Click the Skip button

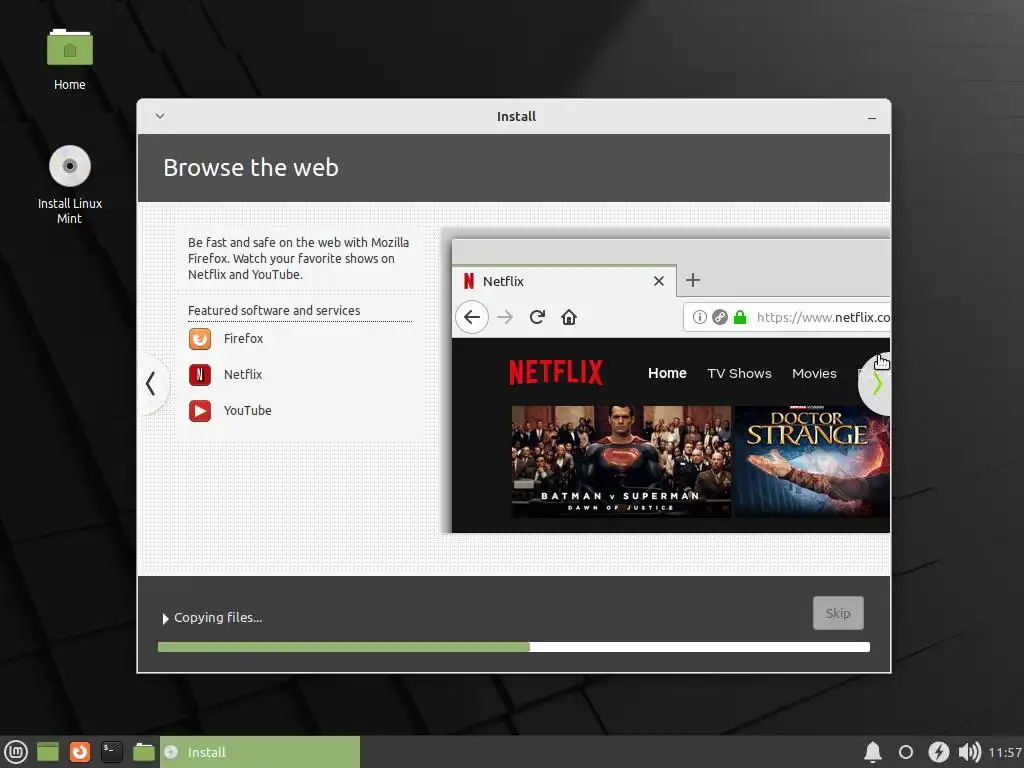click(838, 613)
